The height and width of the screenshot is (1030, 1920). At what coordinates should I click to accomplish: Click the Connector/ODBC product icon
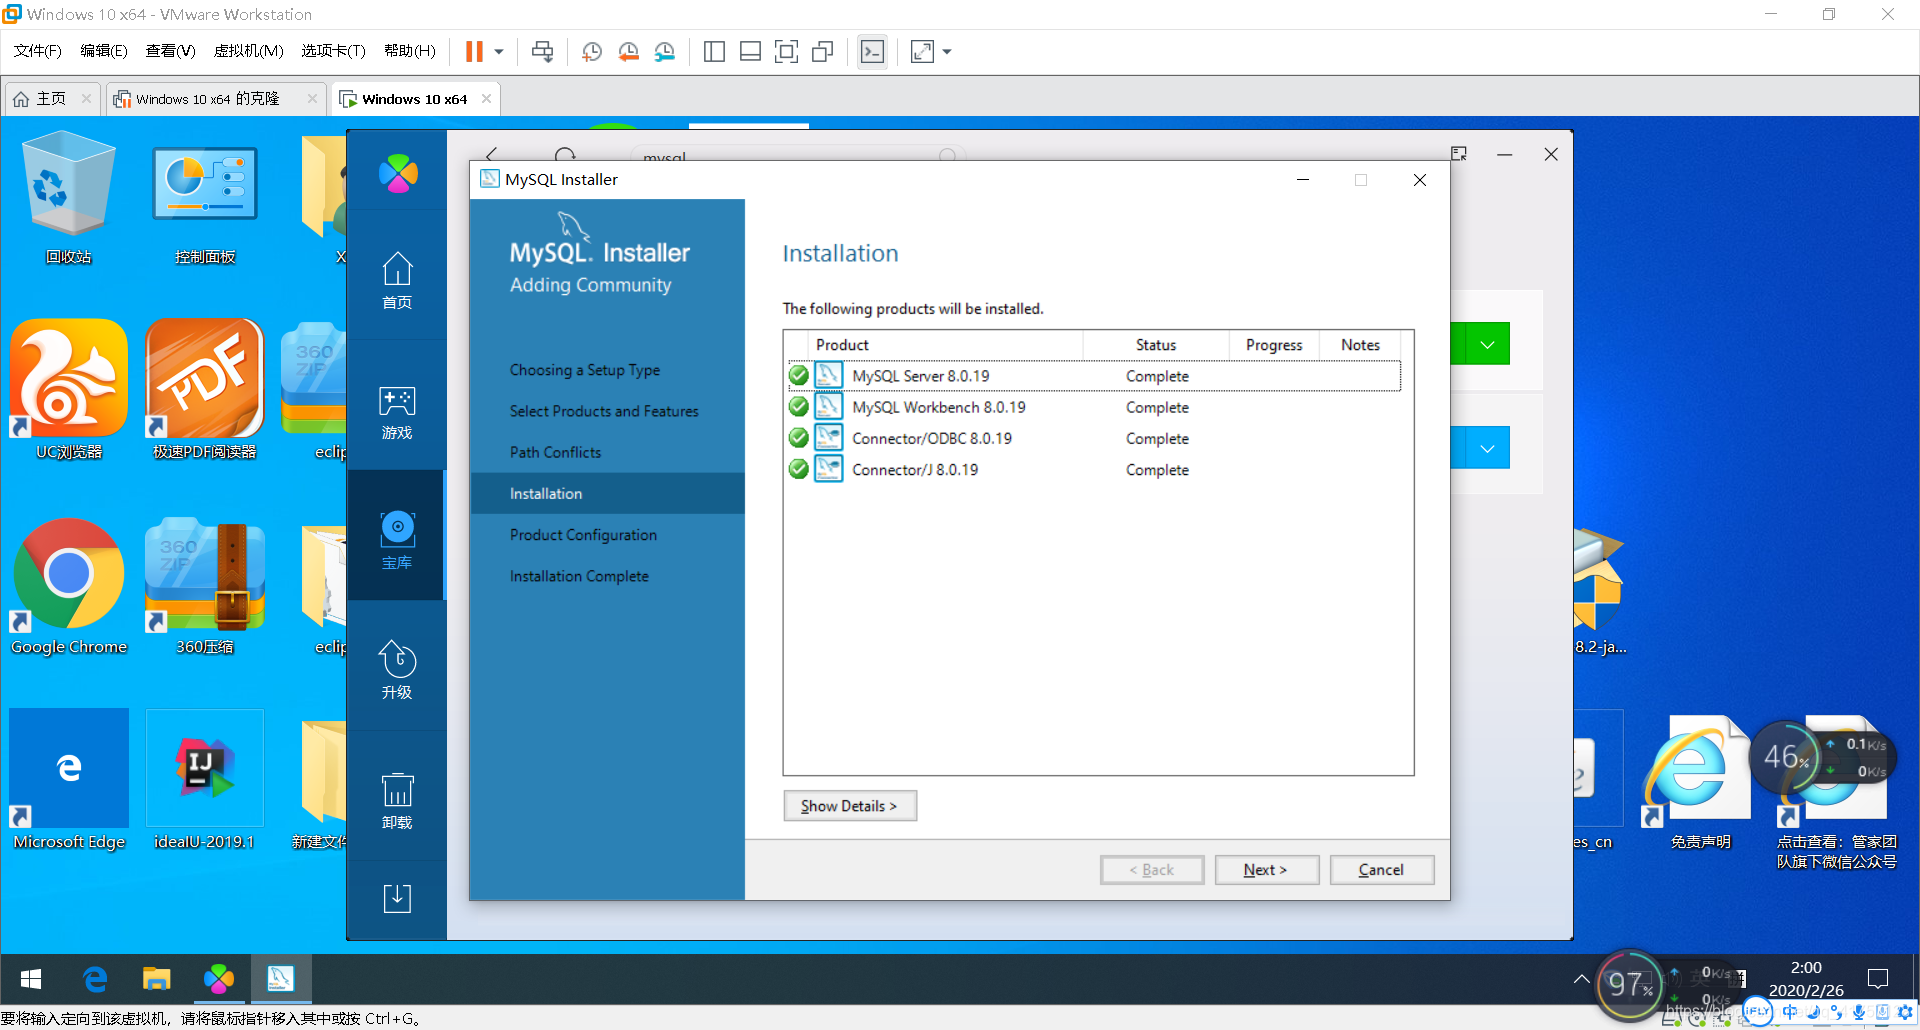pos(828,438)
